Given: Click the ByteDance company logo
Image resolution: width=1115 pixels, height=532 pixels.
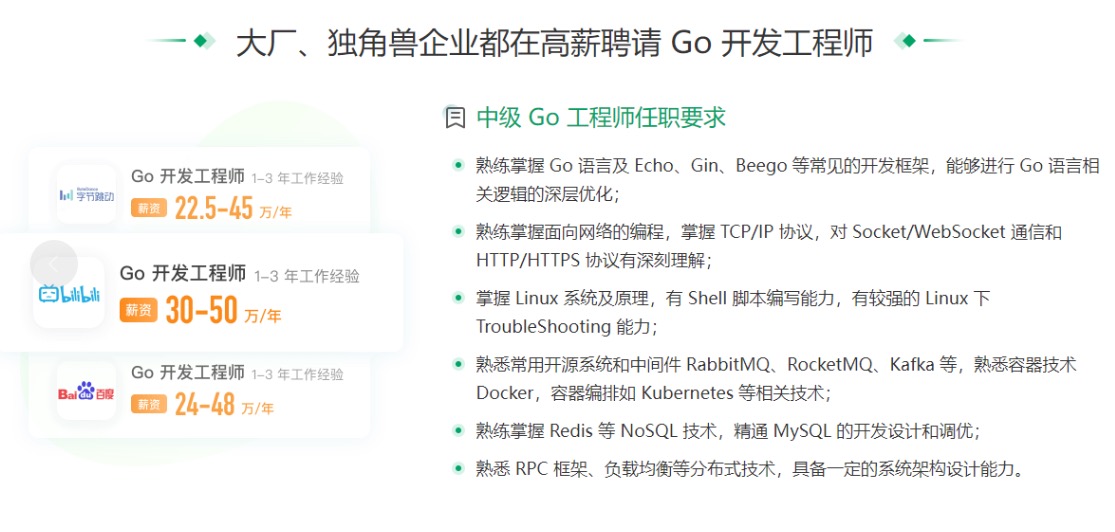Looking at the screenshot, I should coord(86,194).
